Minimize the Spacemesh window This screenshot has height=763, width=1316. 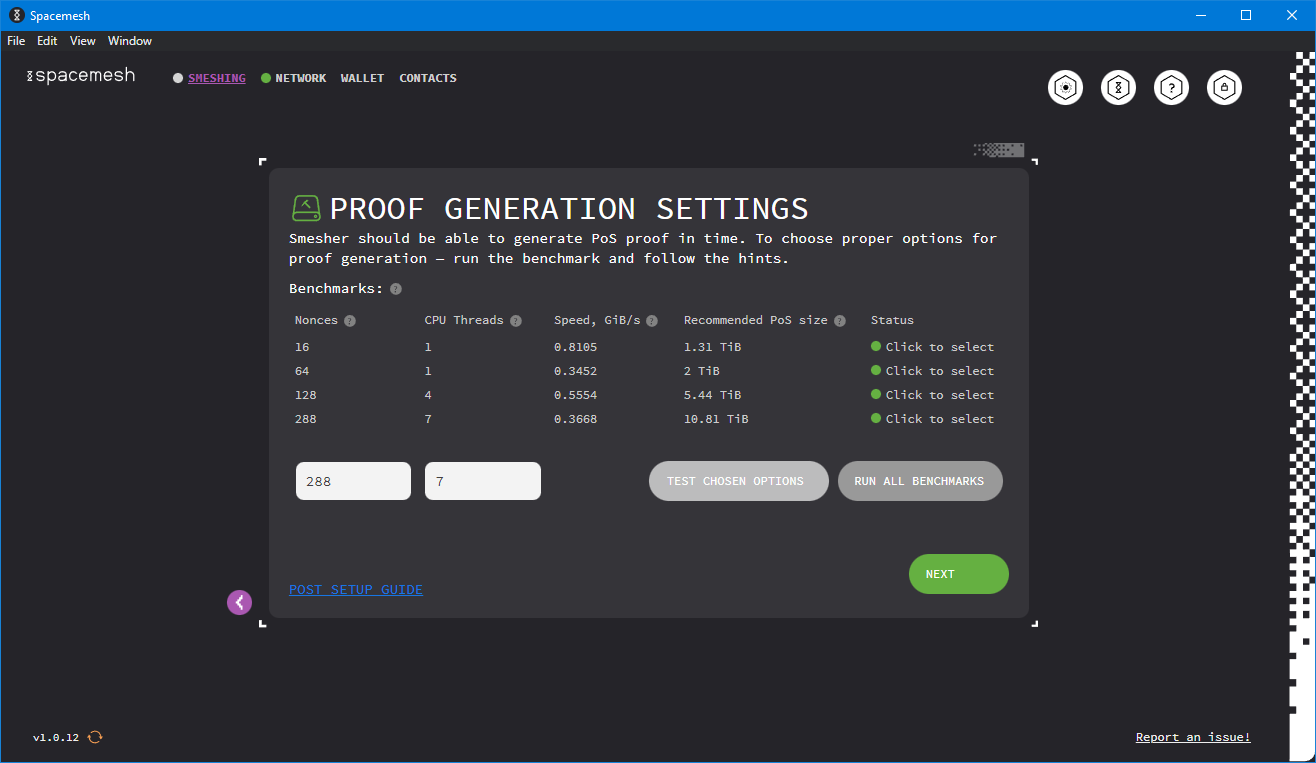click(1201, 15)
